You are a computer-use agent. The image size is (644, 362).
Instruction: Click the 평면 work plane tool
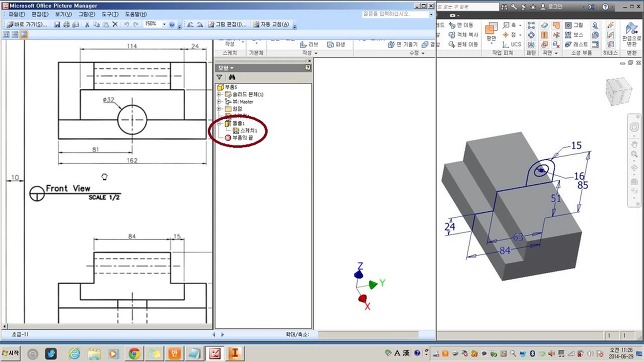point(491,33)
